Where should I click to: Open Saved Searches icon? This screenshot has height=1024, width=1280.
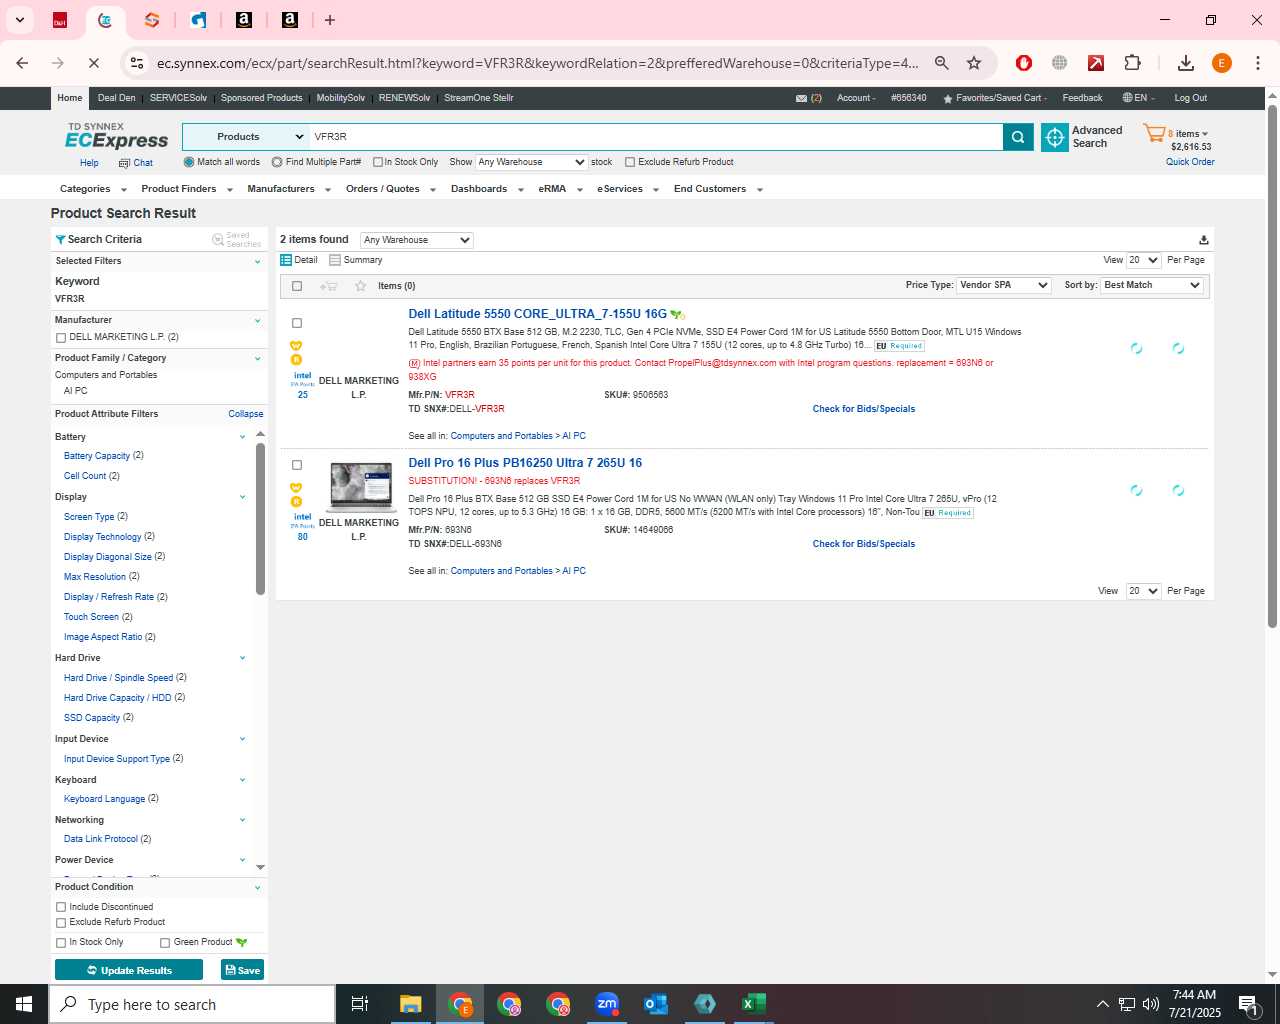click(x=218, y=240)
